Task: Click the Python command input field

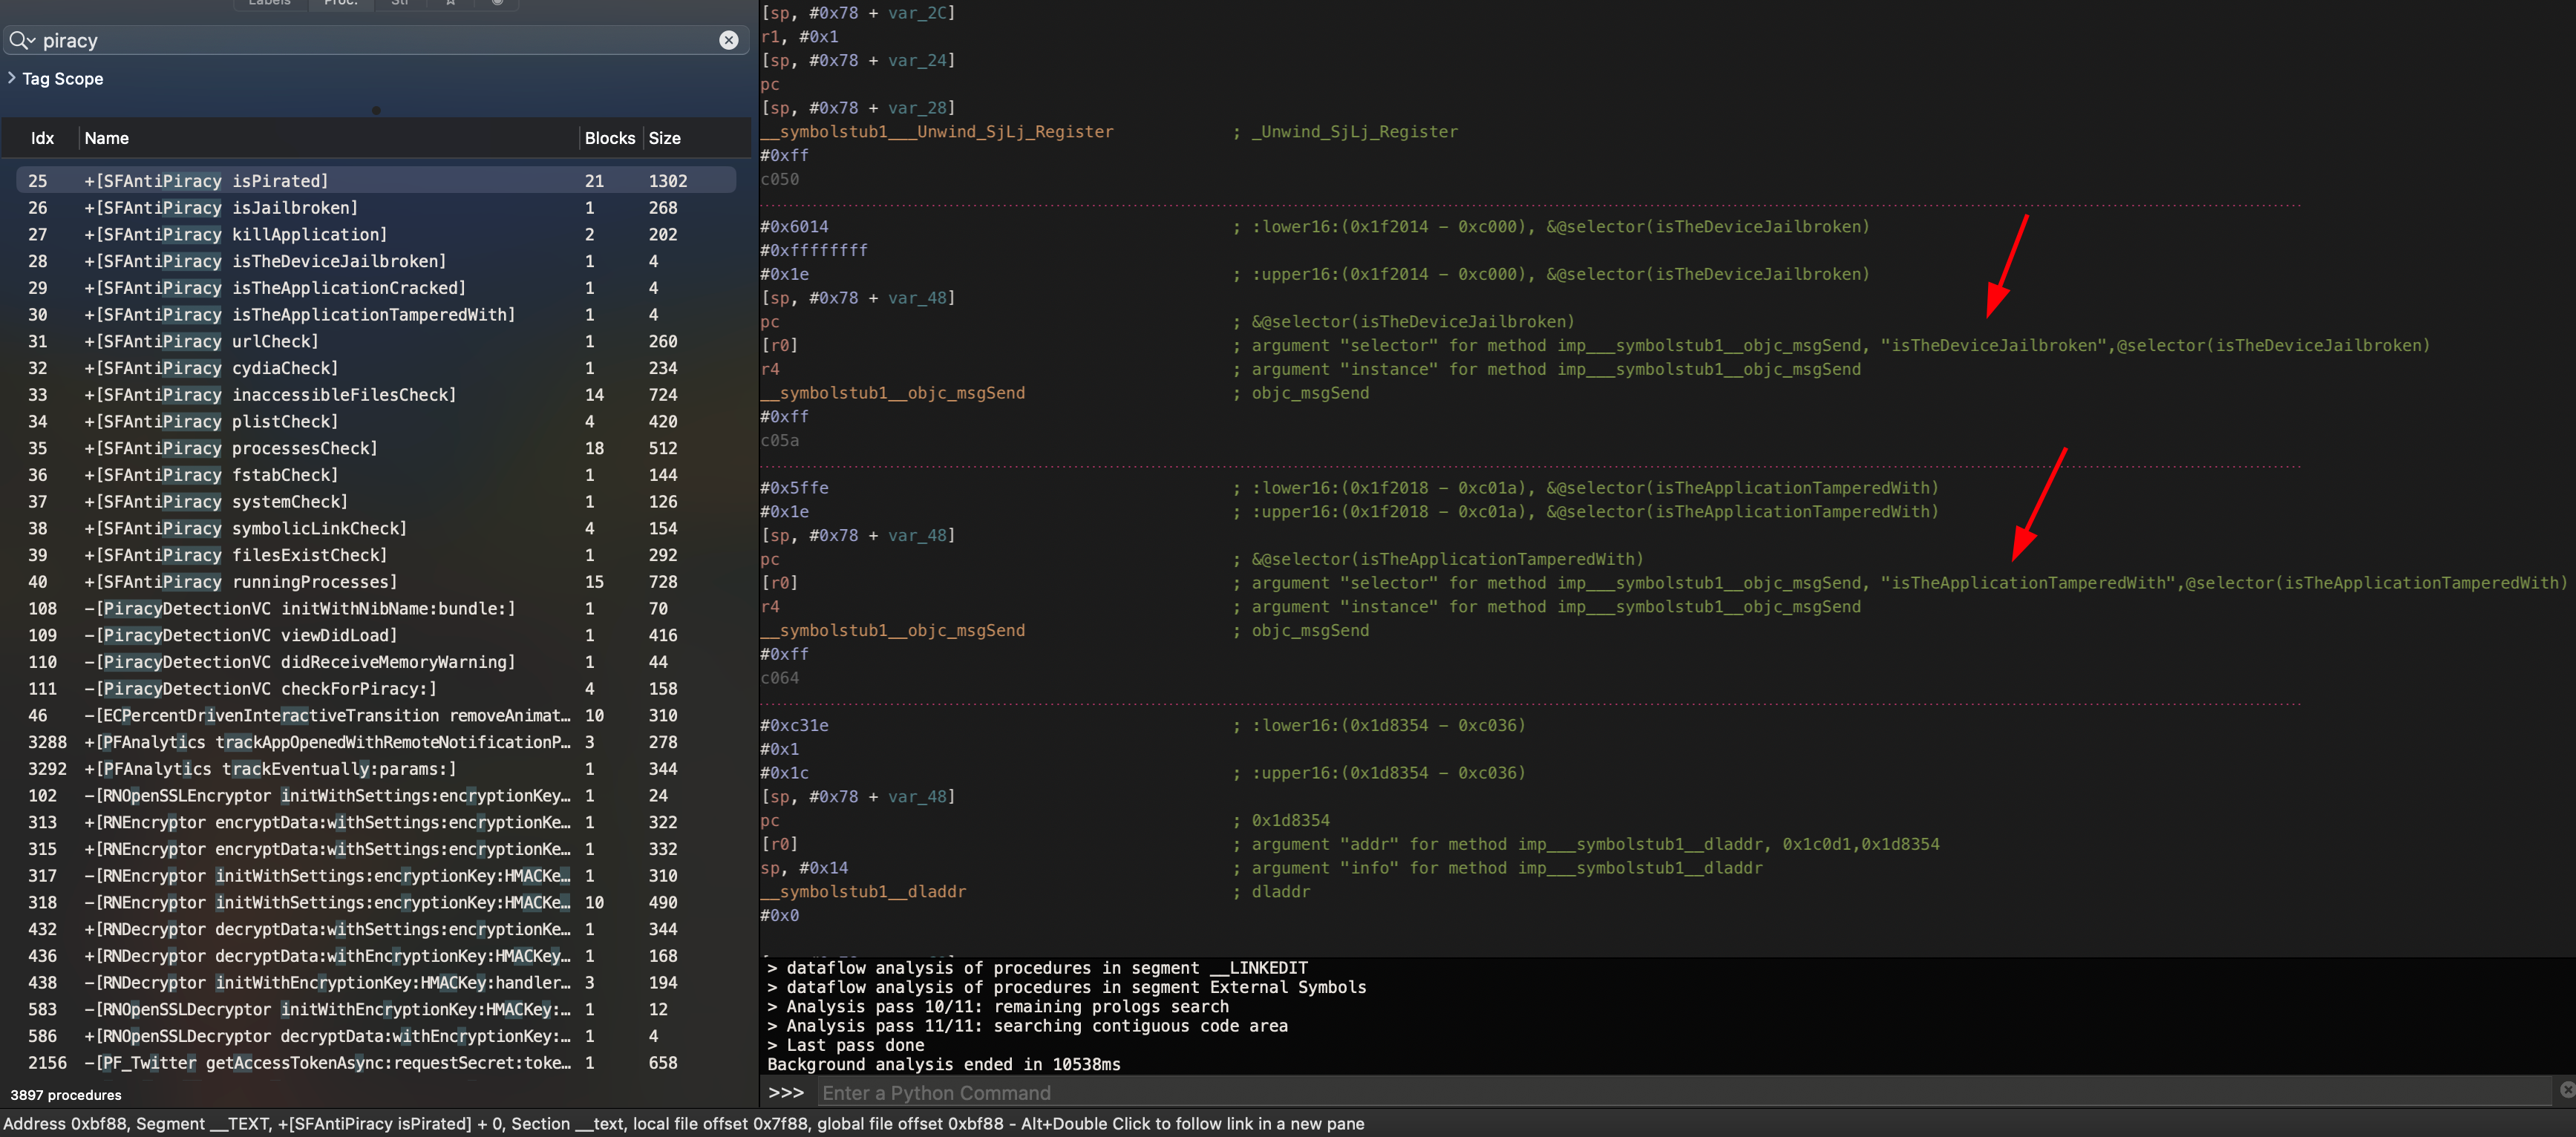Action: tap(1685, 1092)
